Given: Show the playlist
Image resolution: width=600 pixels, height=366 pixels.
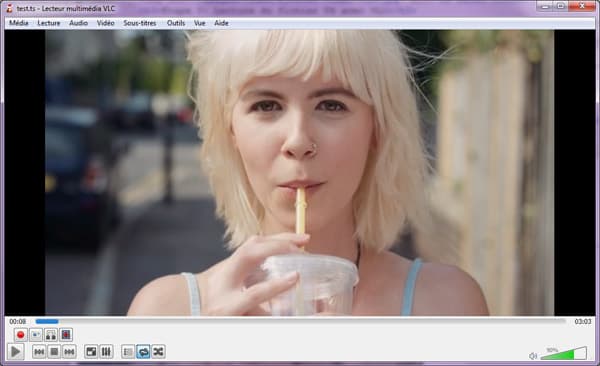Looking at the screenshot, I should pos(128,351).
